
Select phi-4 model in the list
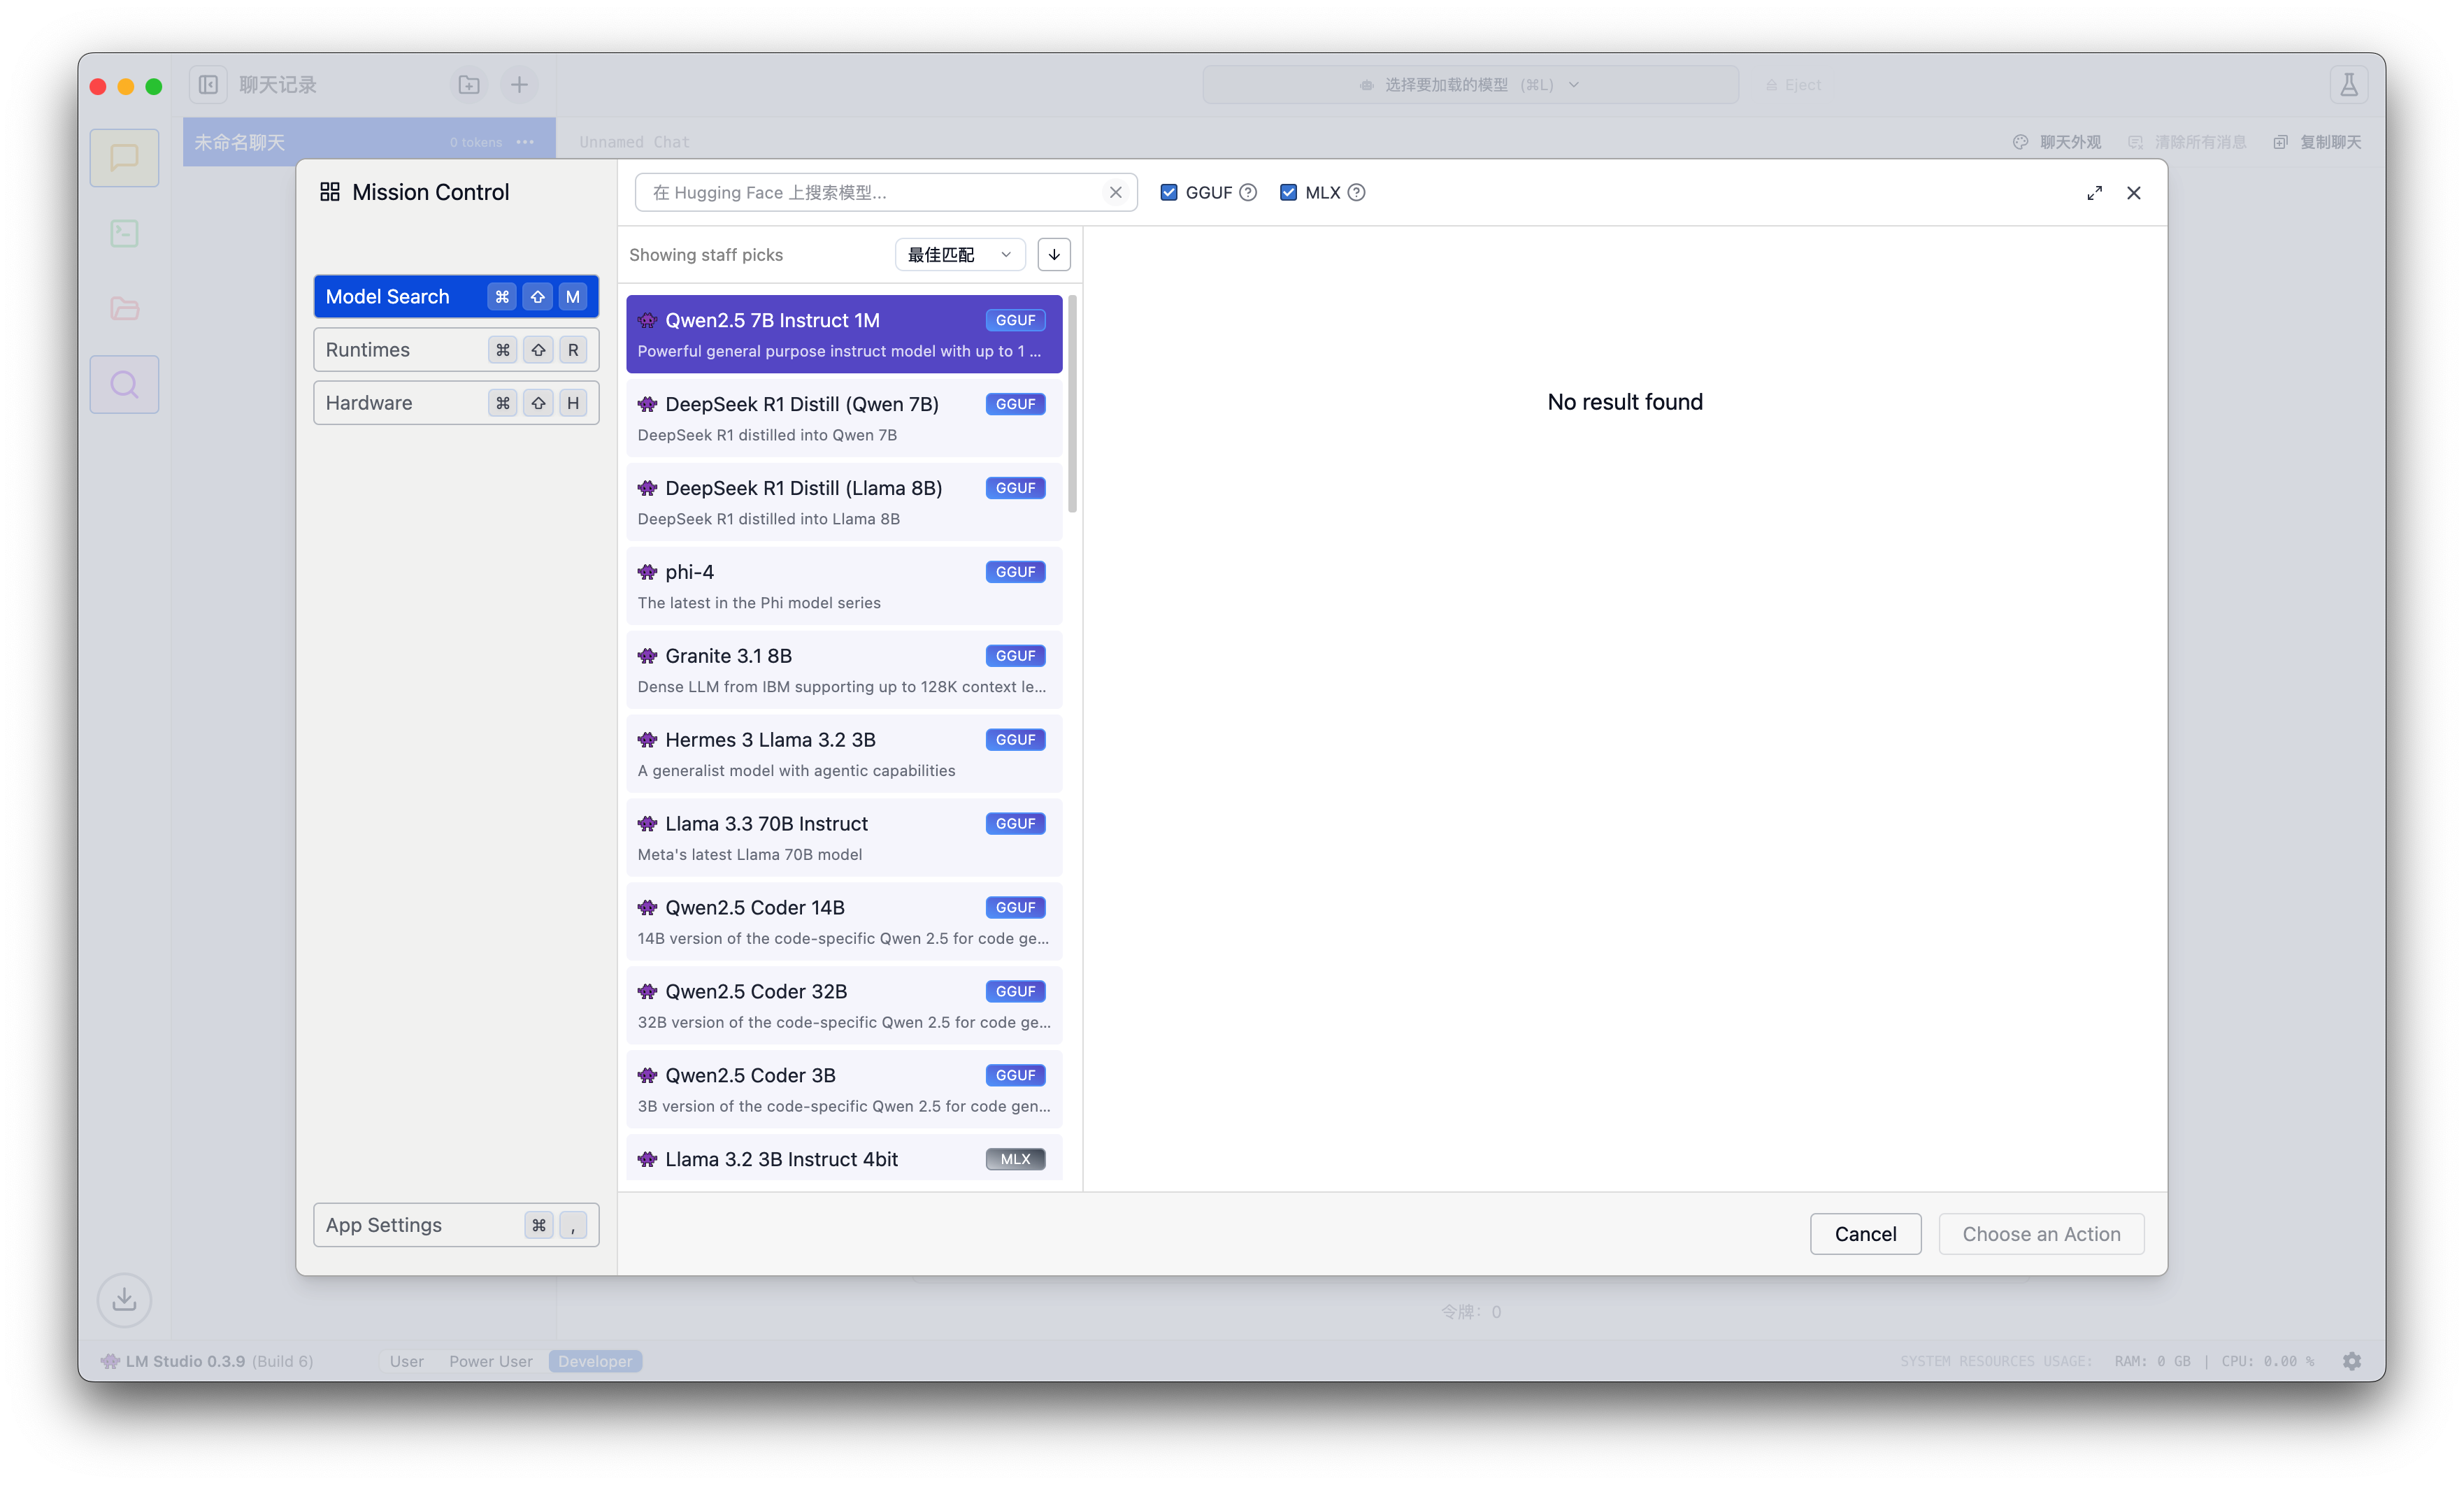pyautogui.click(x=843, y=586)
